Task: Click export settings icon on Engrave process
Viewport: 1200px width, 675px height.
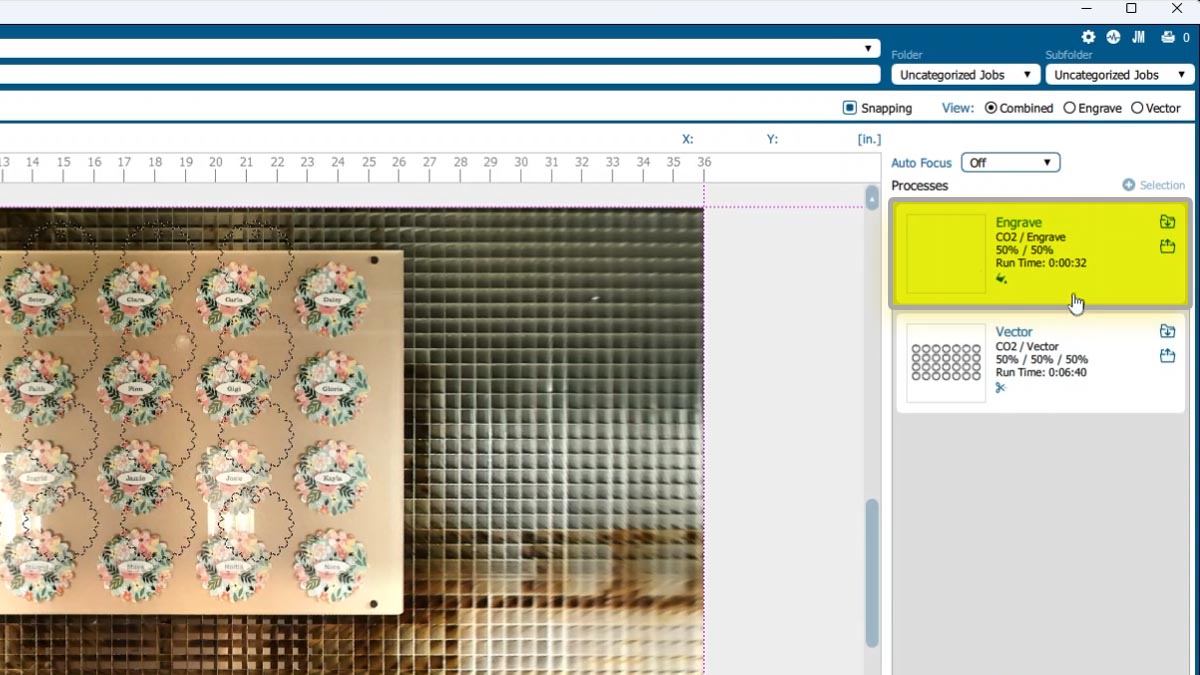Action: point(1167,247)
